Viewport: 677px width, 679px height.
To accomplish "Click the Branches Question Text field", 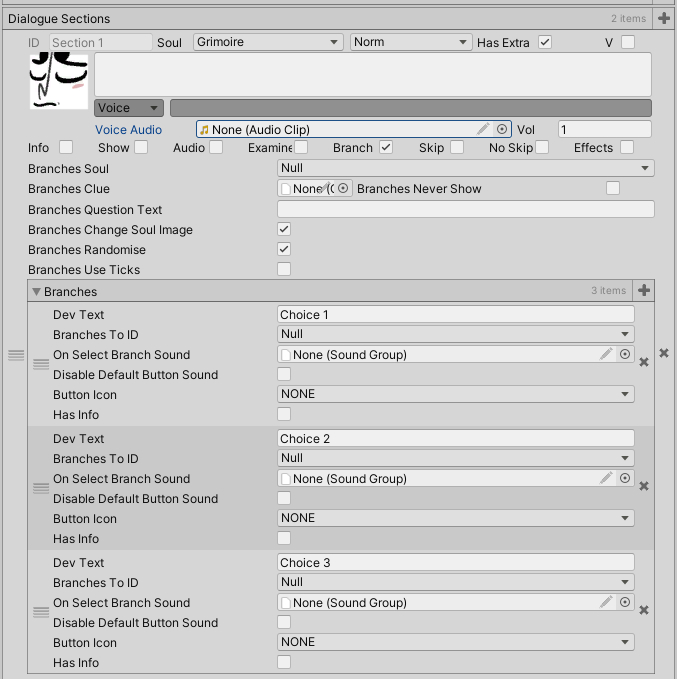I will click(x=465, y=209).
